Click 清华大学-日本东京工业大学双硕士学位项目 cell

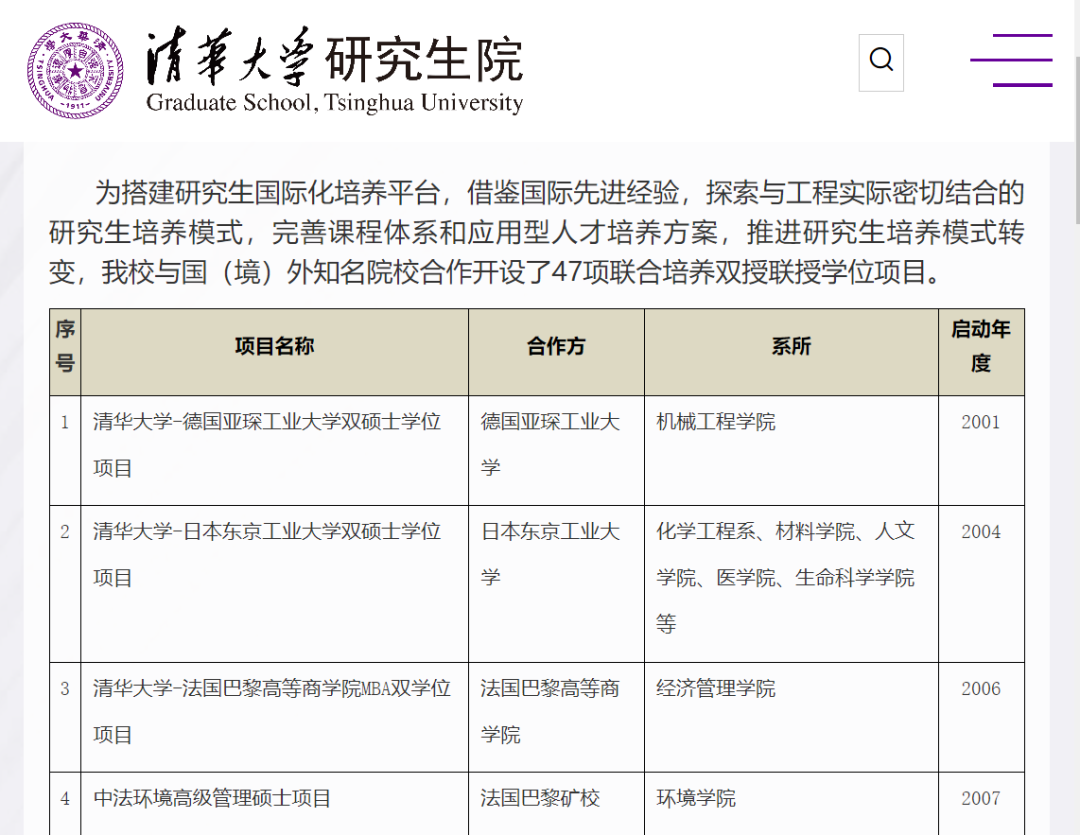(275, 584)
